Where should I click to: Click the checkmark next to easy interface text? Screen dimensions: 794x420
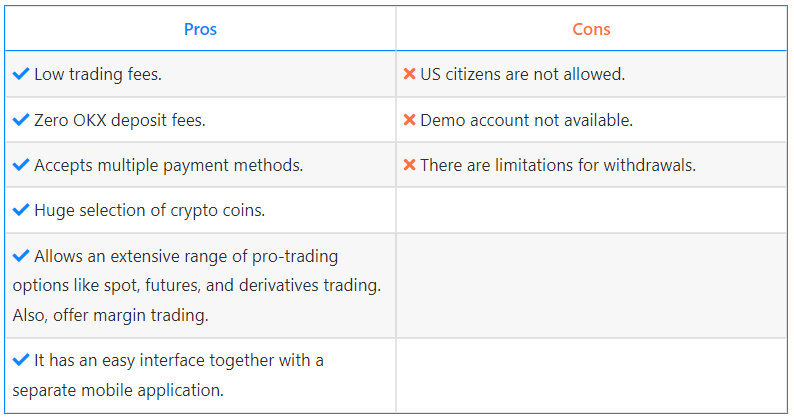click(x=21, y=360)
